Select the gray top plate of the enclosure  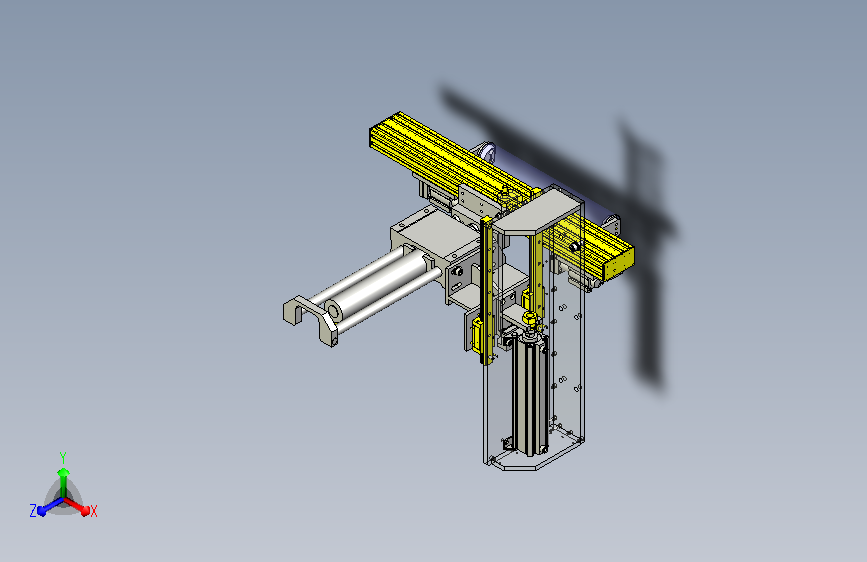pyautogui.click(x=536, y=211)
